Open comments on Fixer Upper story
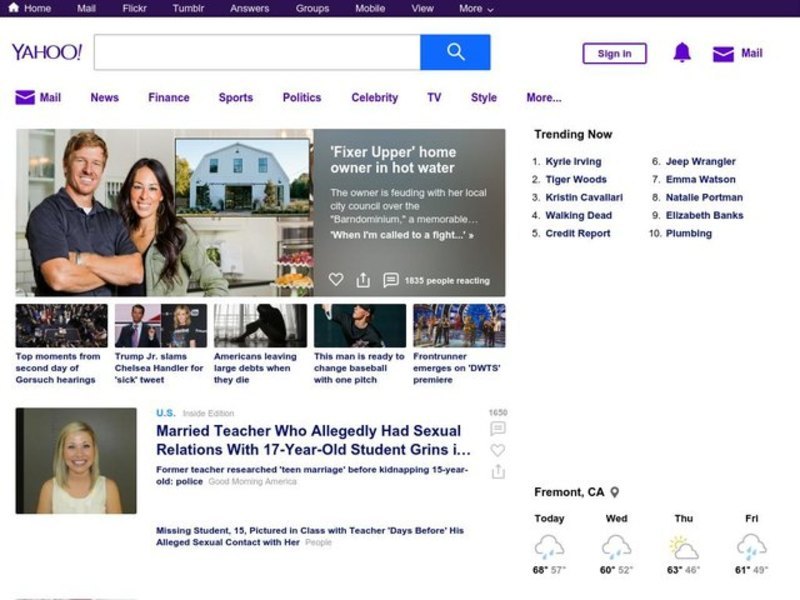 [x=391, y=280]
